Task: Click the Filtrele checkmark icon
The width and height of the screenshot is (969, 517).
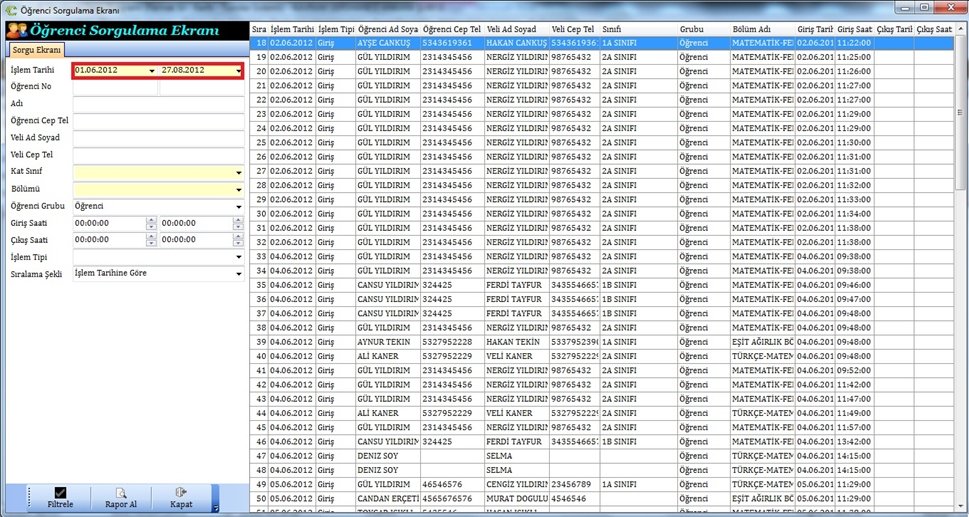Action: coord(60,492)
